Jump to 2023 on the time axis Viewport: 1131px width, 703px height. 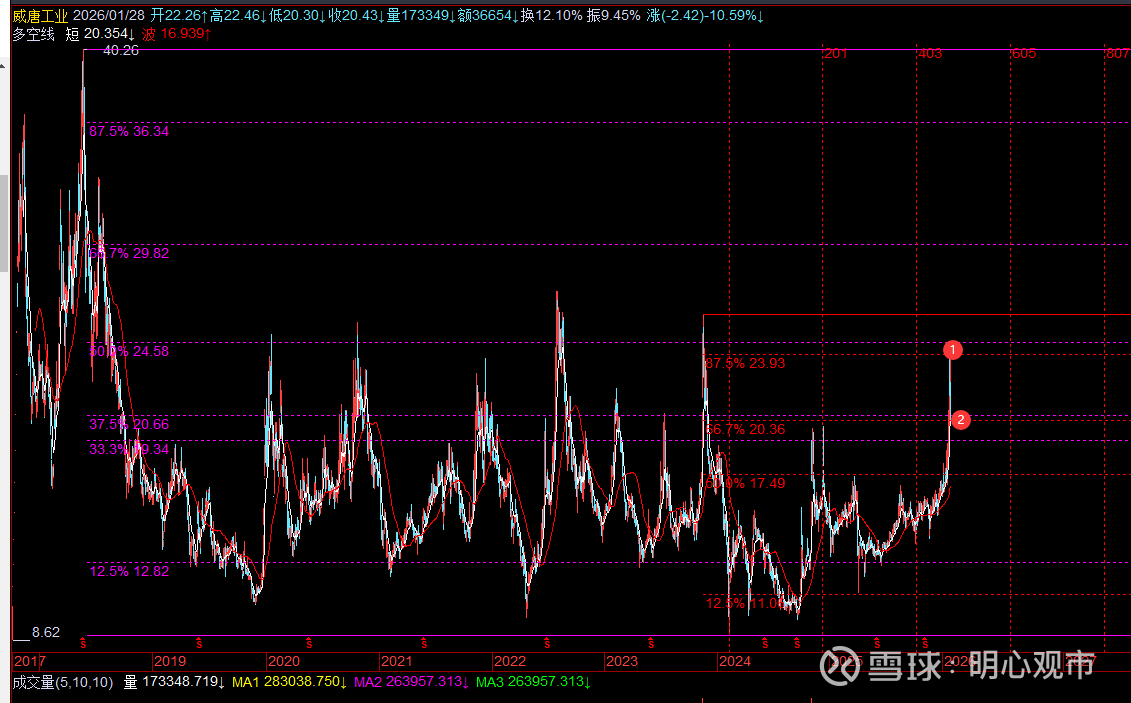[622, 661]
